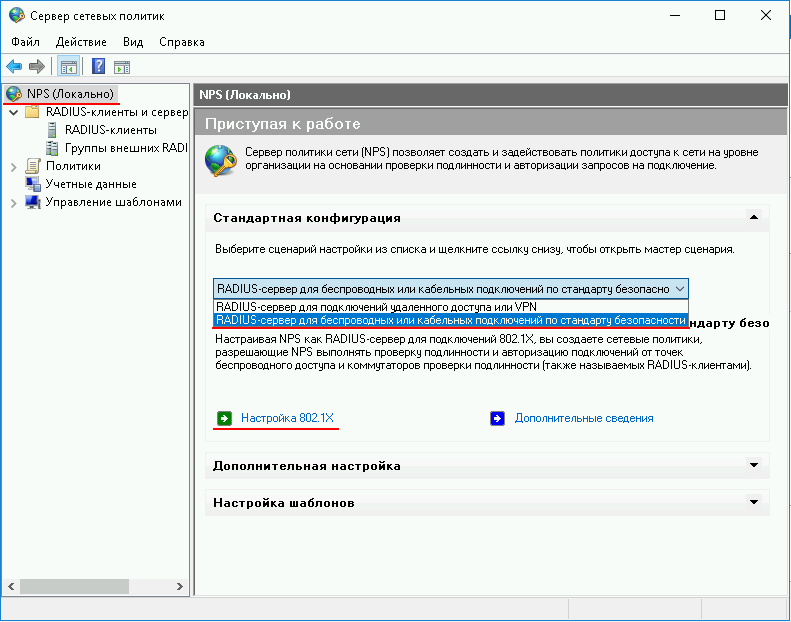The height and width of the screenshot is (622, 791).
Task: Collapse the RADIUS-клиенты и серверы tree node
Action: (14, 112)
